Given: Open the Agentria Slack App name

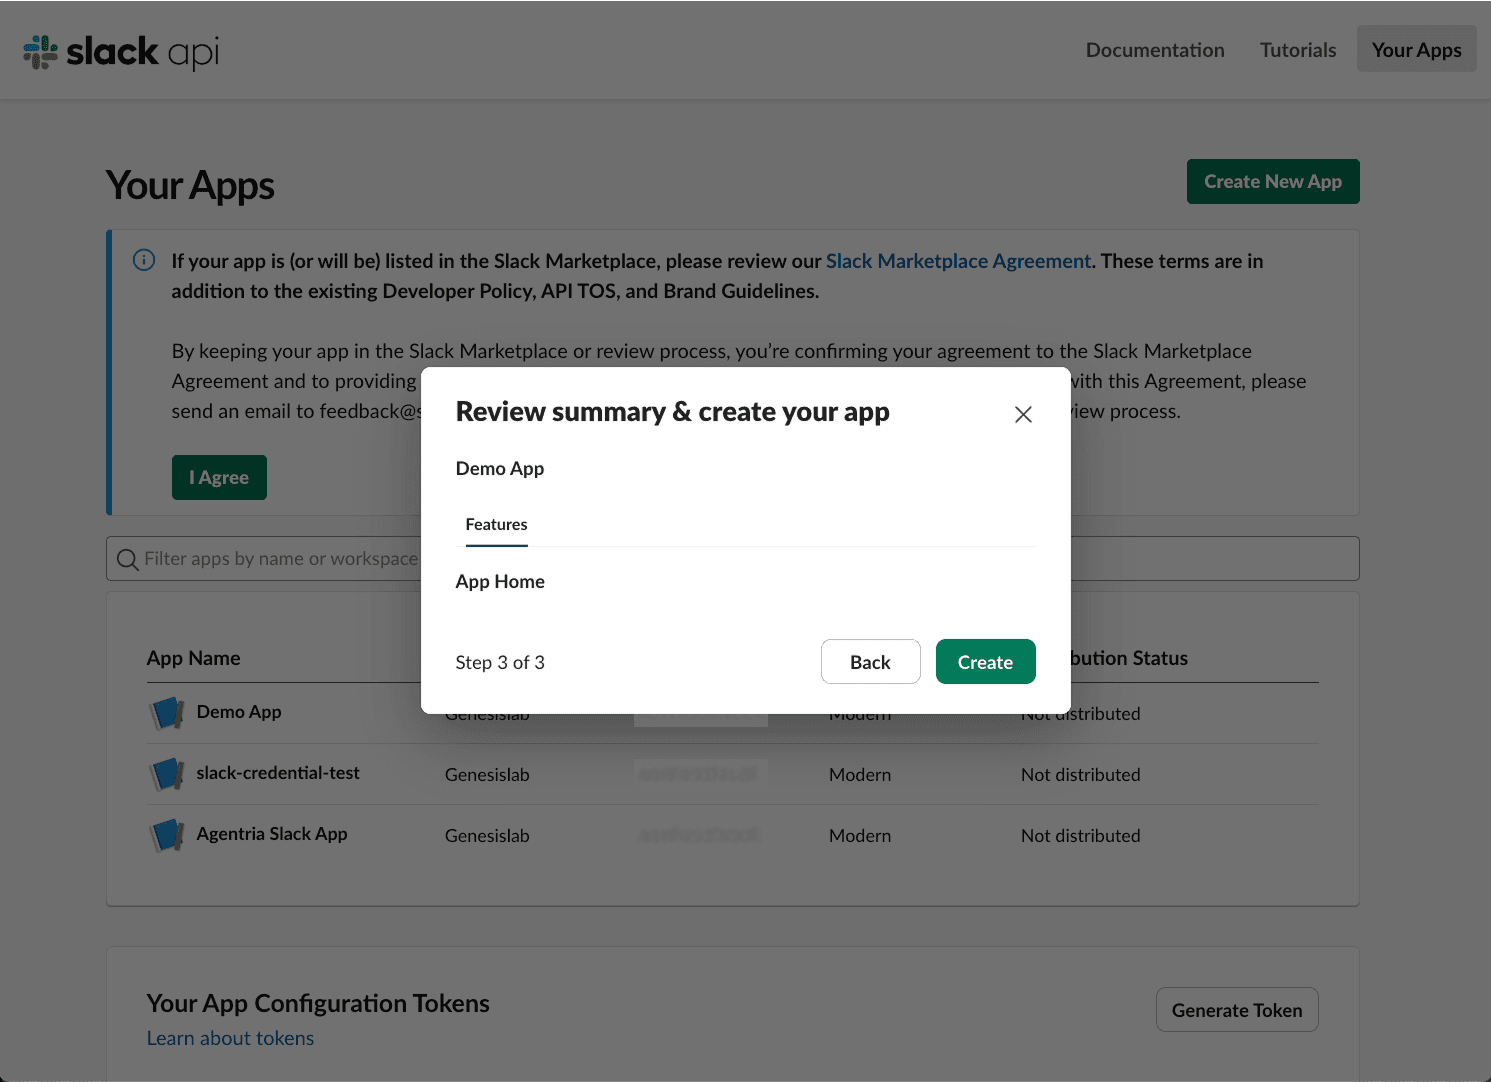Looking at the screenshot, I should coord(272,834).
